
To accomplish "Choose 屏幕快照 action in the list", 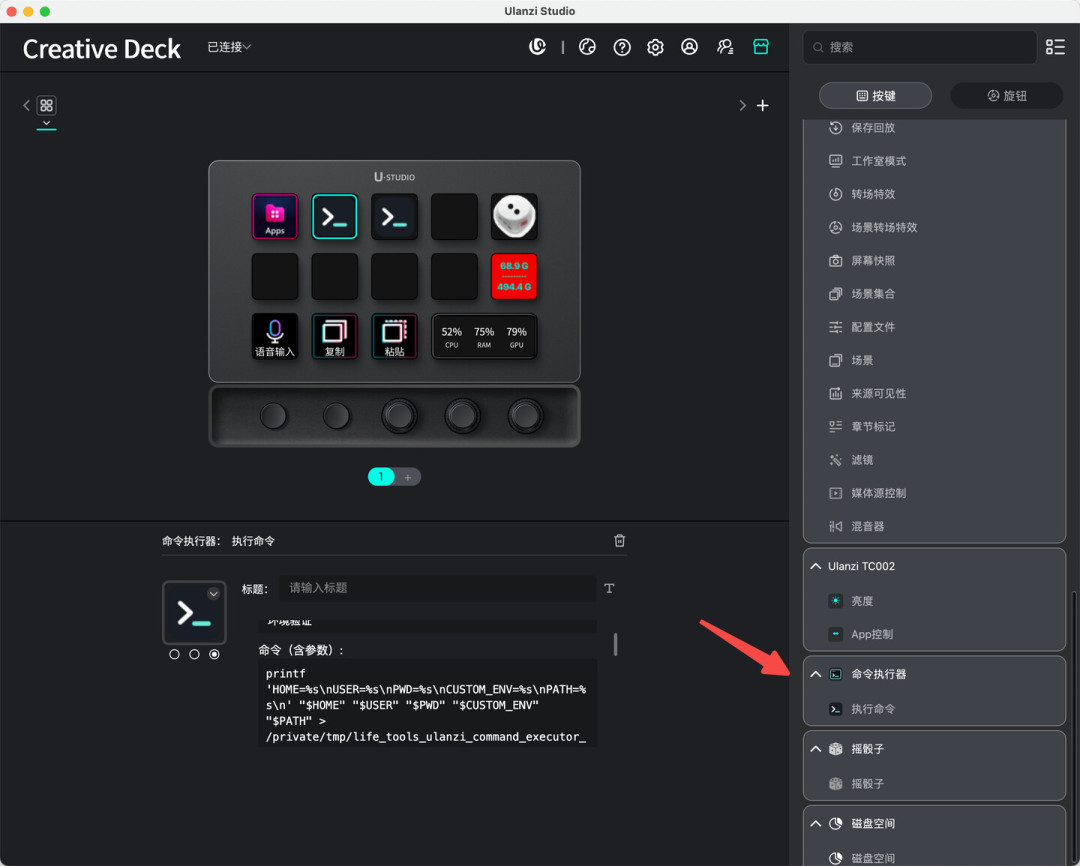I will (x=873, y=260).
